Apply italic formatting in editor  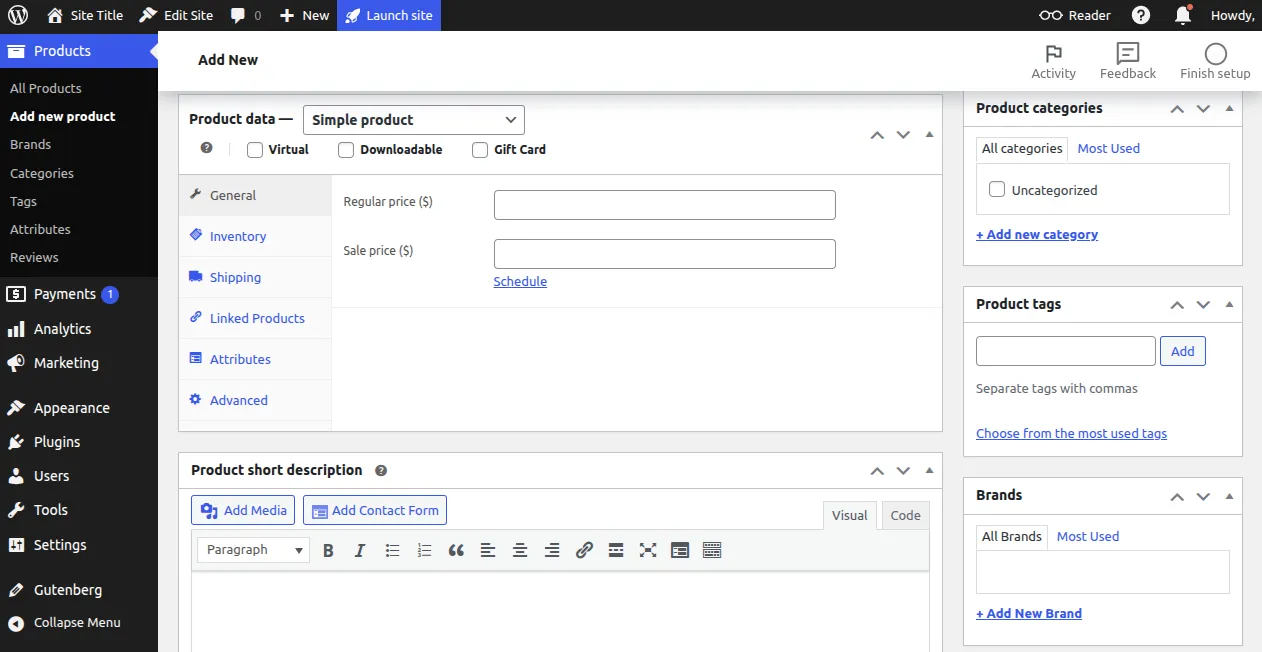click(360, 550)
